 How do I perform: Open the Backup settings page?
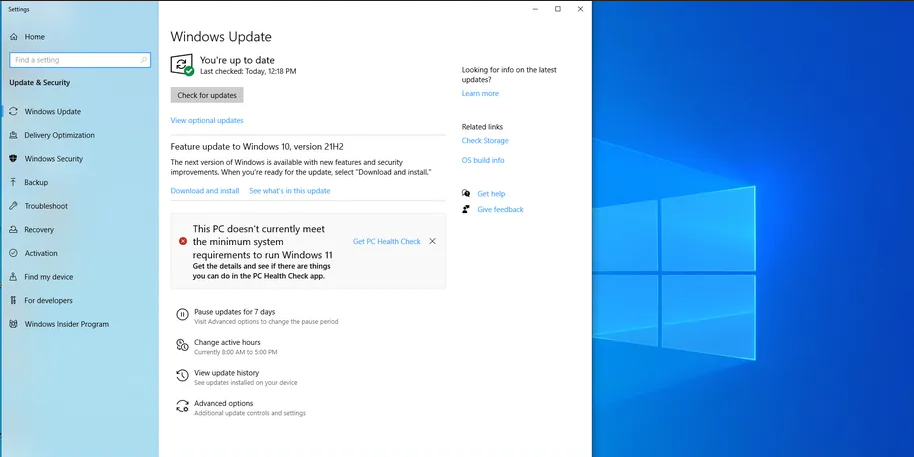coord(36,182)
